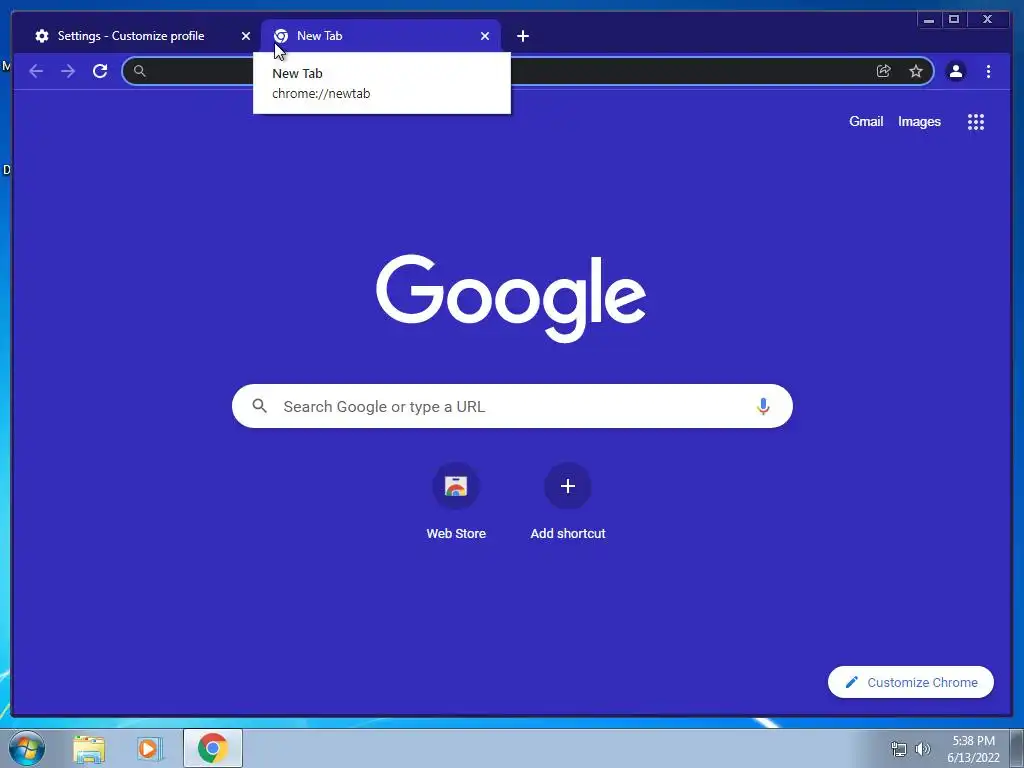1024x768 pixels.
Task: Open the Chrome three-dot menu
Action: 988,71
